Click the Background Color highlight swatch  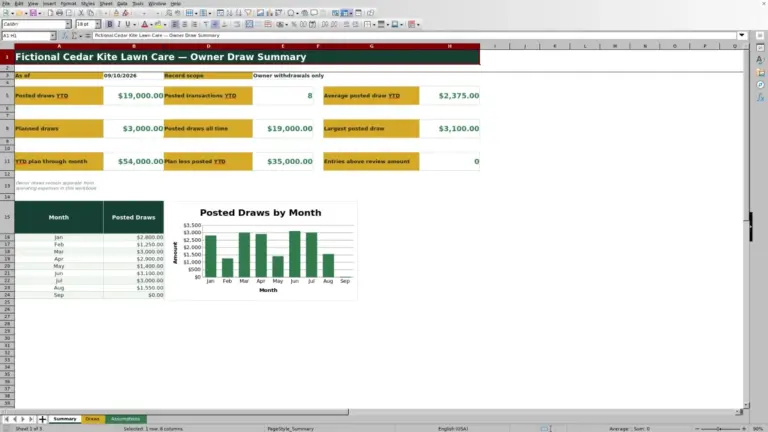click(158, 24)
